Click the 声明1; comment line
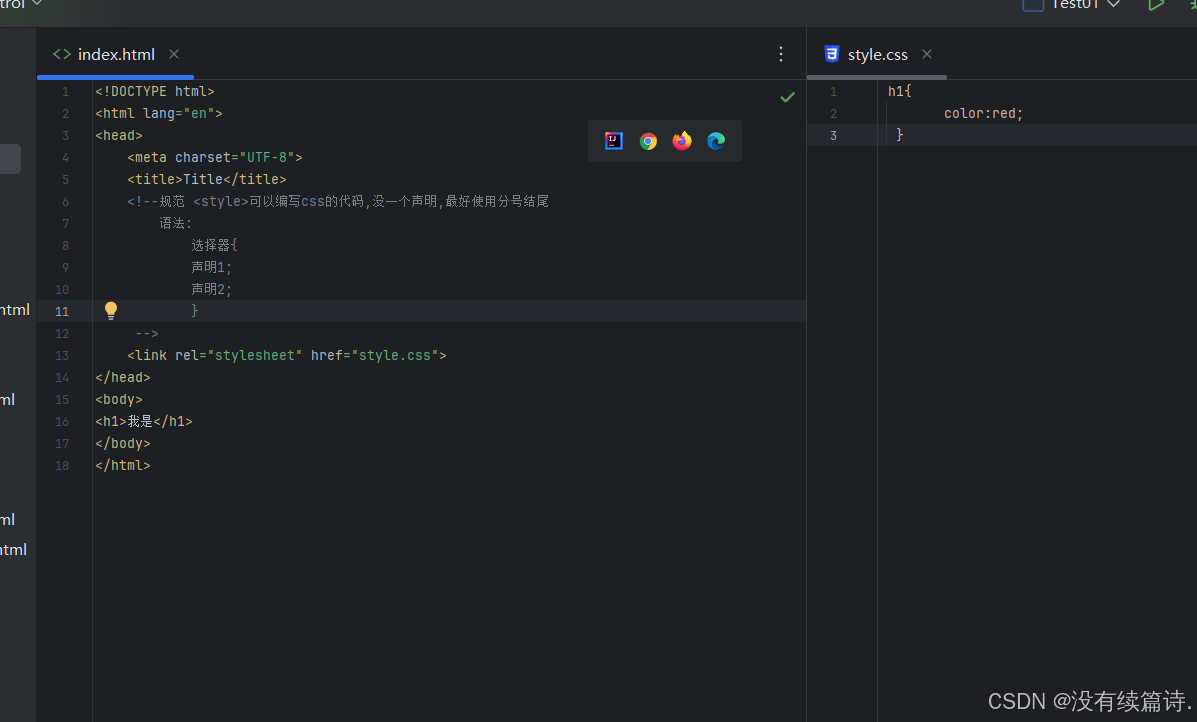Image resolution: width=1197 pixels, height=722 pixels. click(211, 268)
